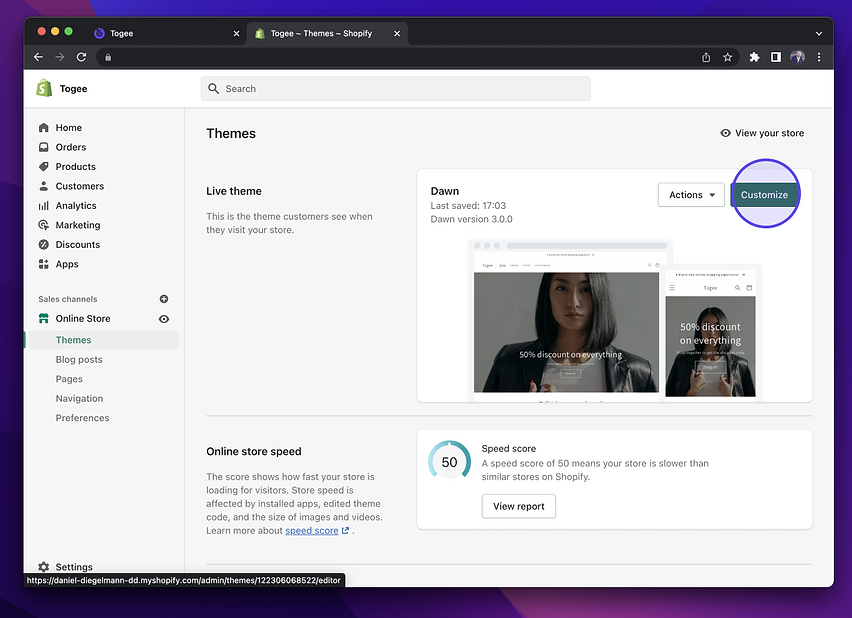The image size is (852, 618).
Task: View online store via eye icon
Action: click(164, 319)
